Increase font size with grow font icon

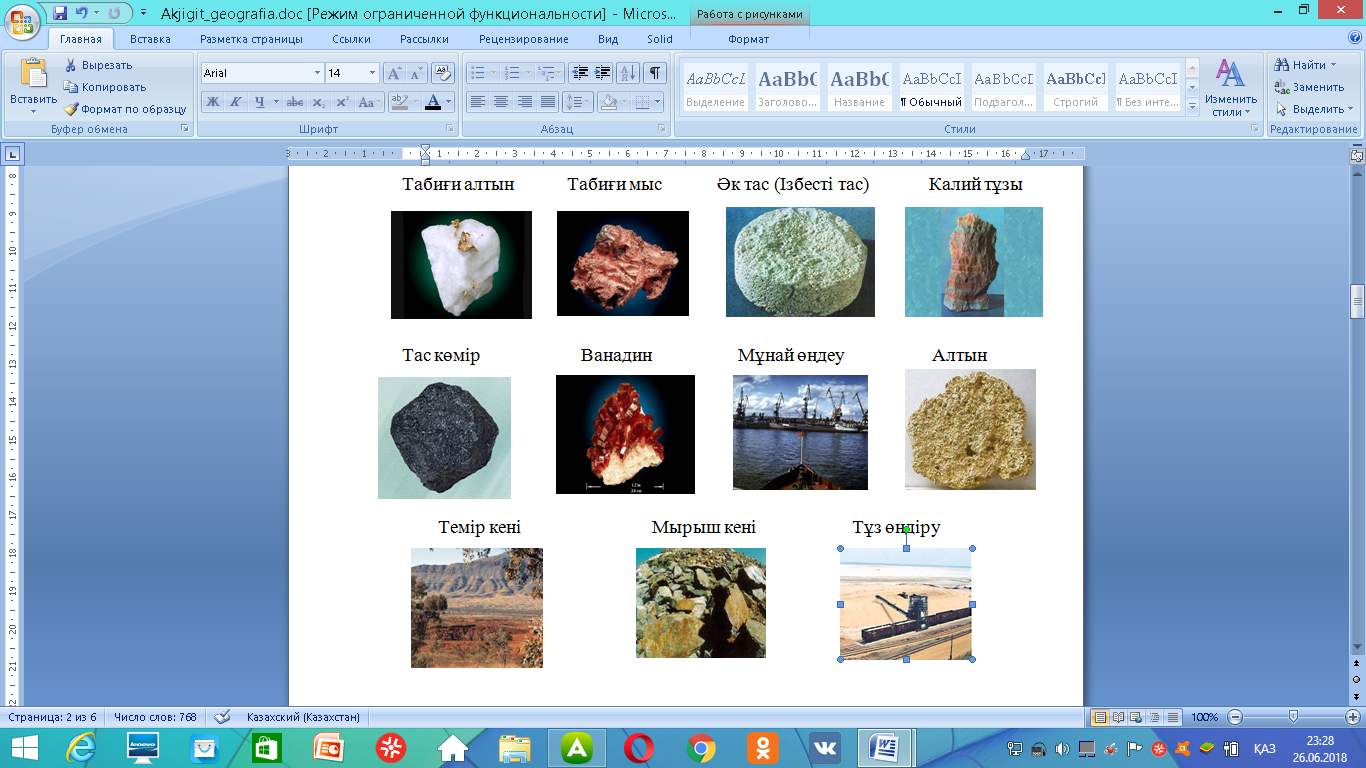point(394,73)
